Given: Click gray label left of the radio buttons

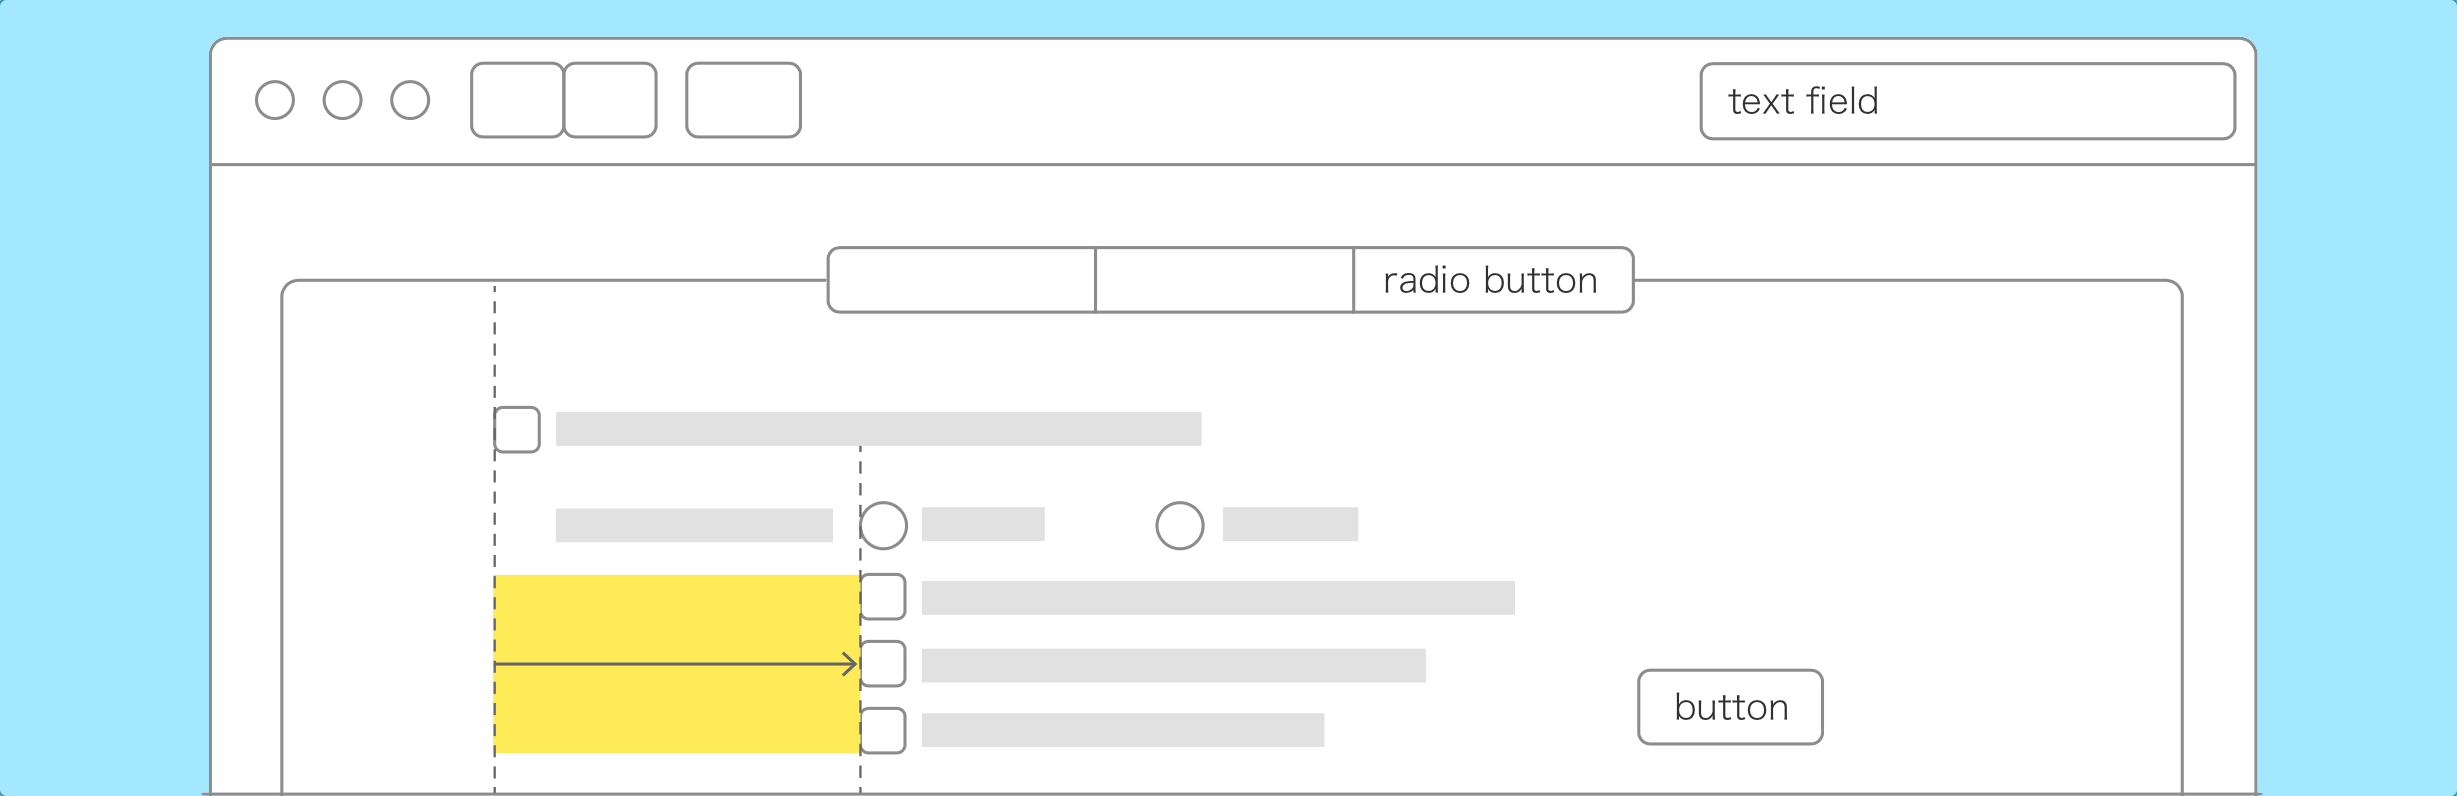Looking at the screenshot, I should tap(694, 525).
